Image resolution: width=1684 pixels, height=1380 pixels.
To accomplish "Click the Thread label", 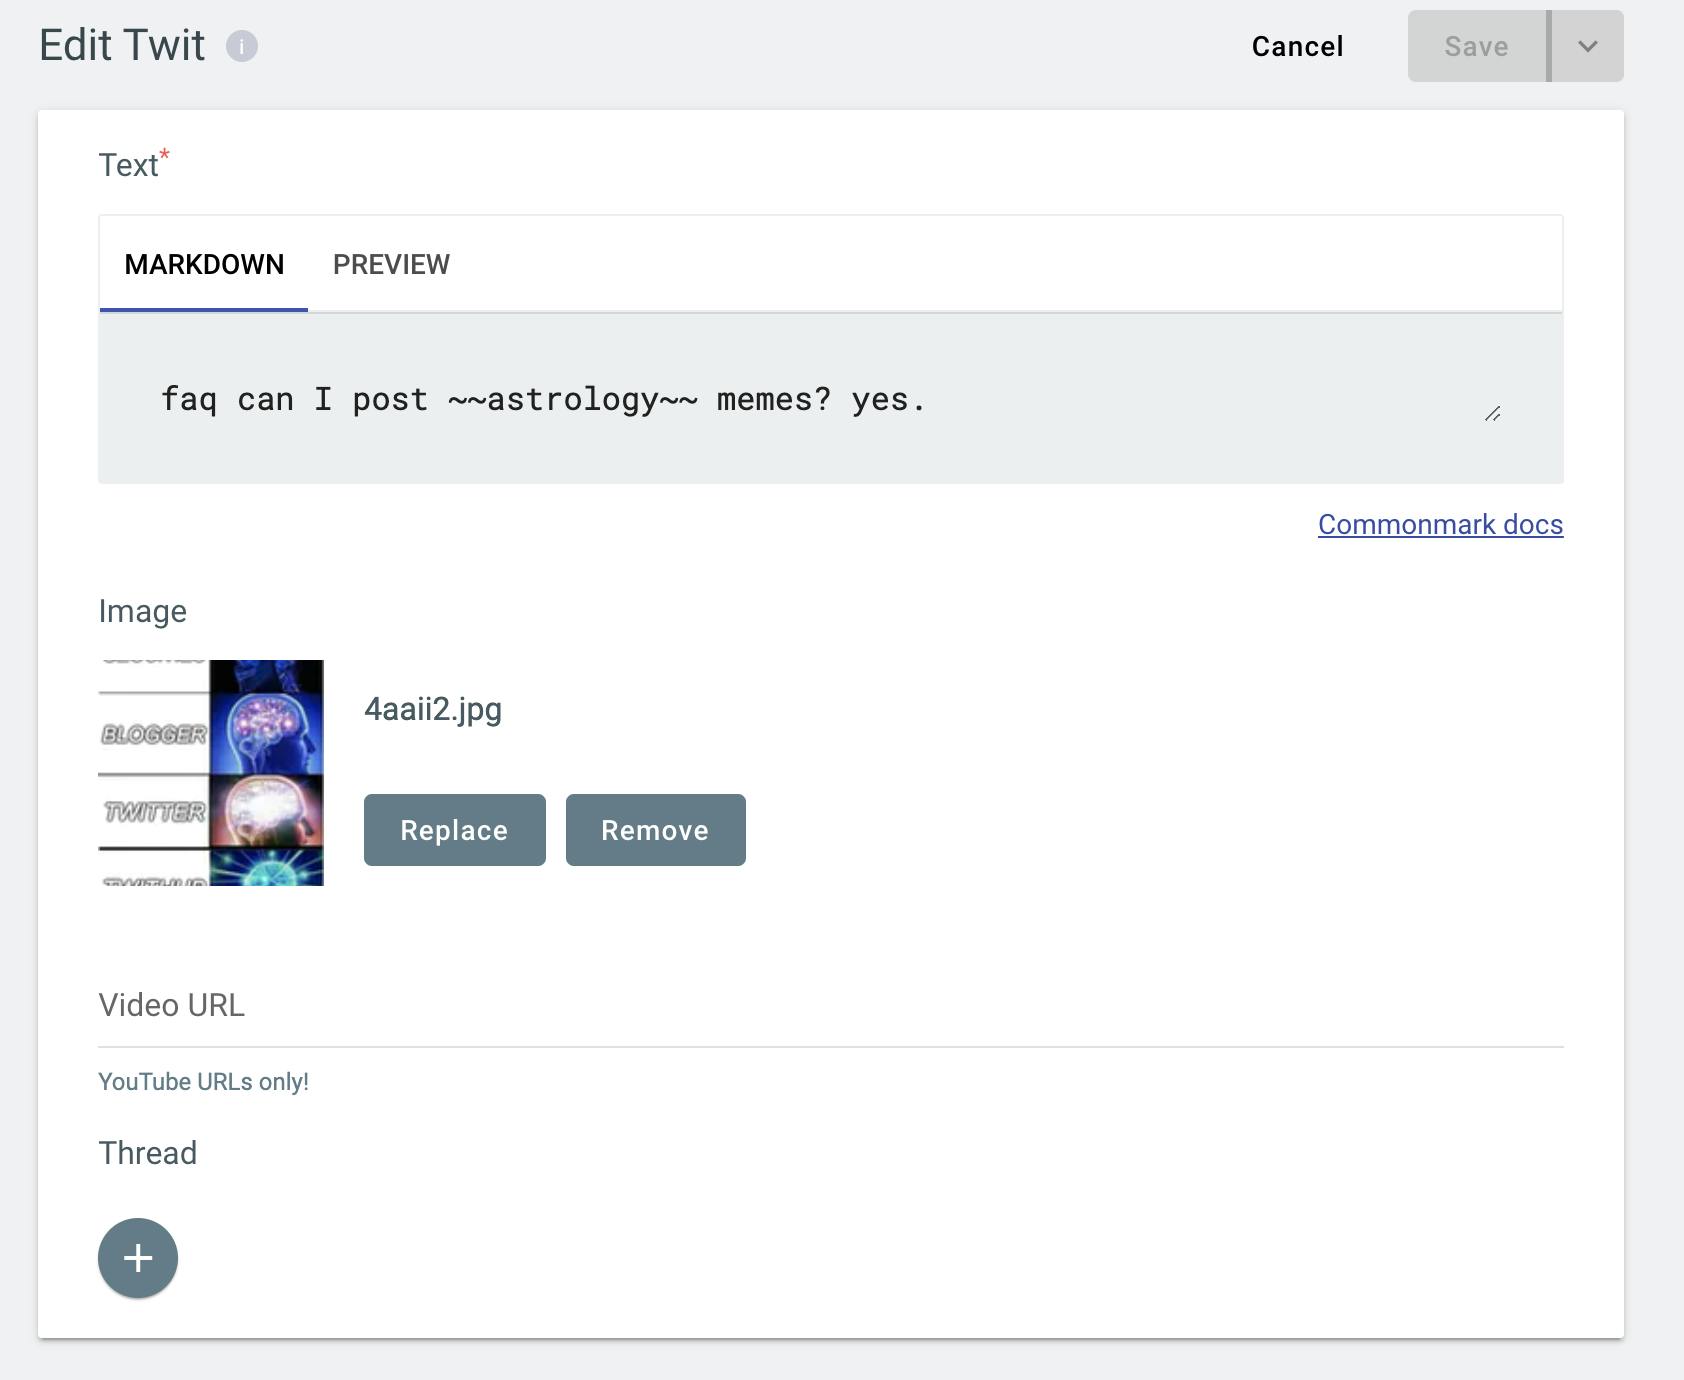I will [x=147, y=1153].
